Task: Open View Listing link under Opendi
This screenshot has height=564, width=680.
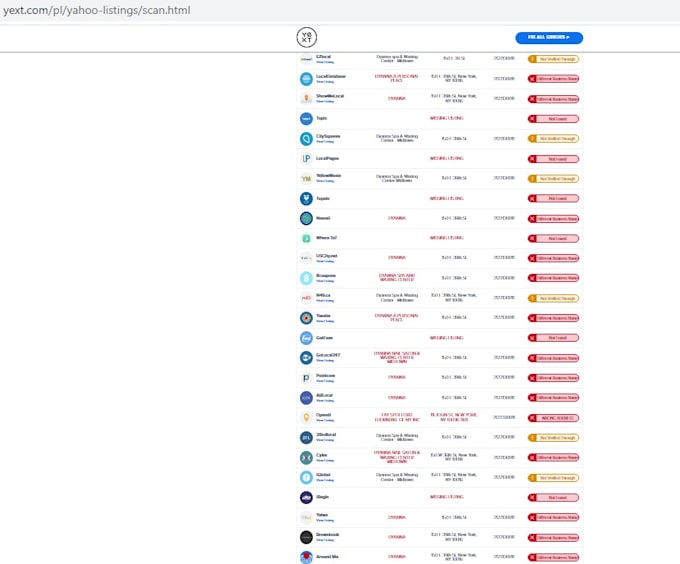Action: tap(325, 421)
